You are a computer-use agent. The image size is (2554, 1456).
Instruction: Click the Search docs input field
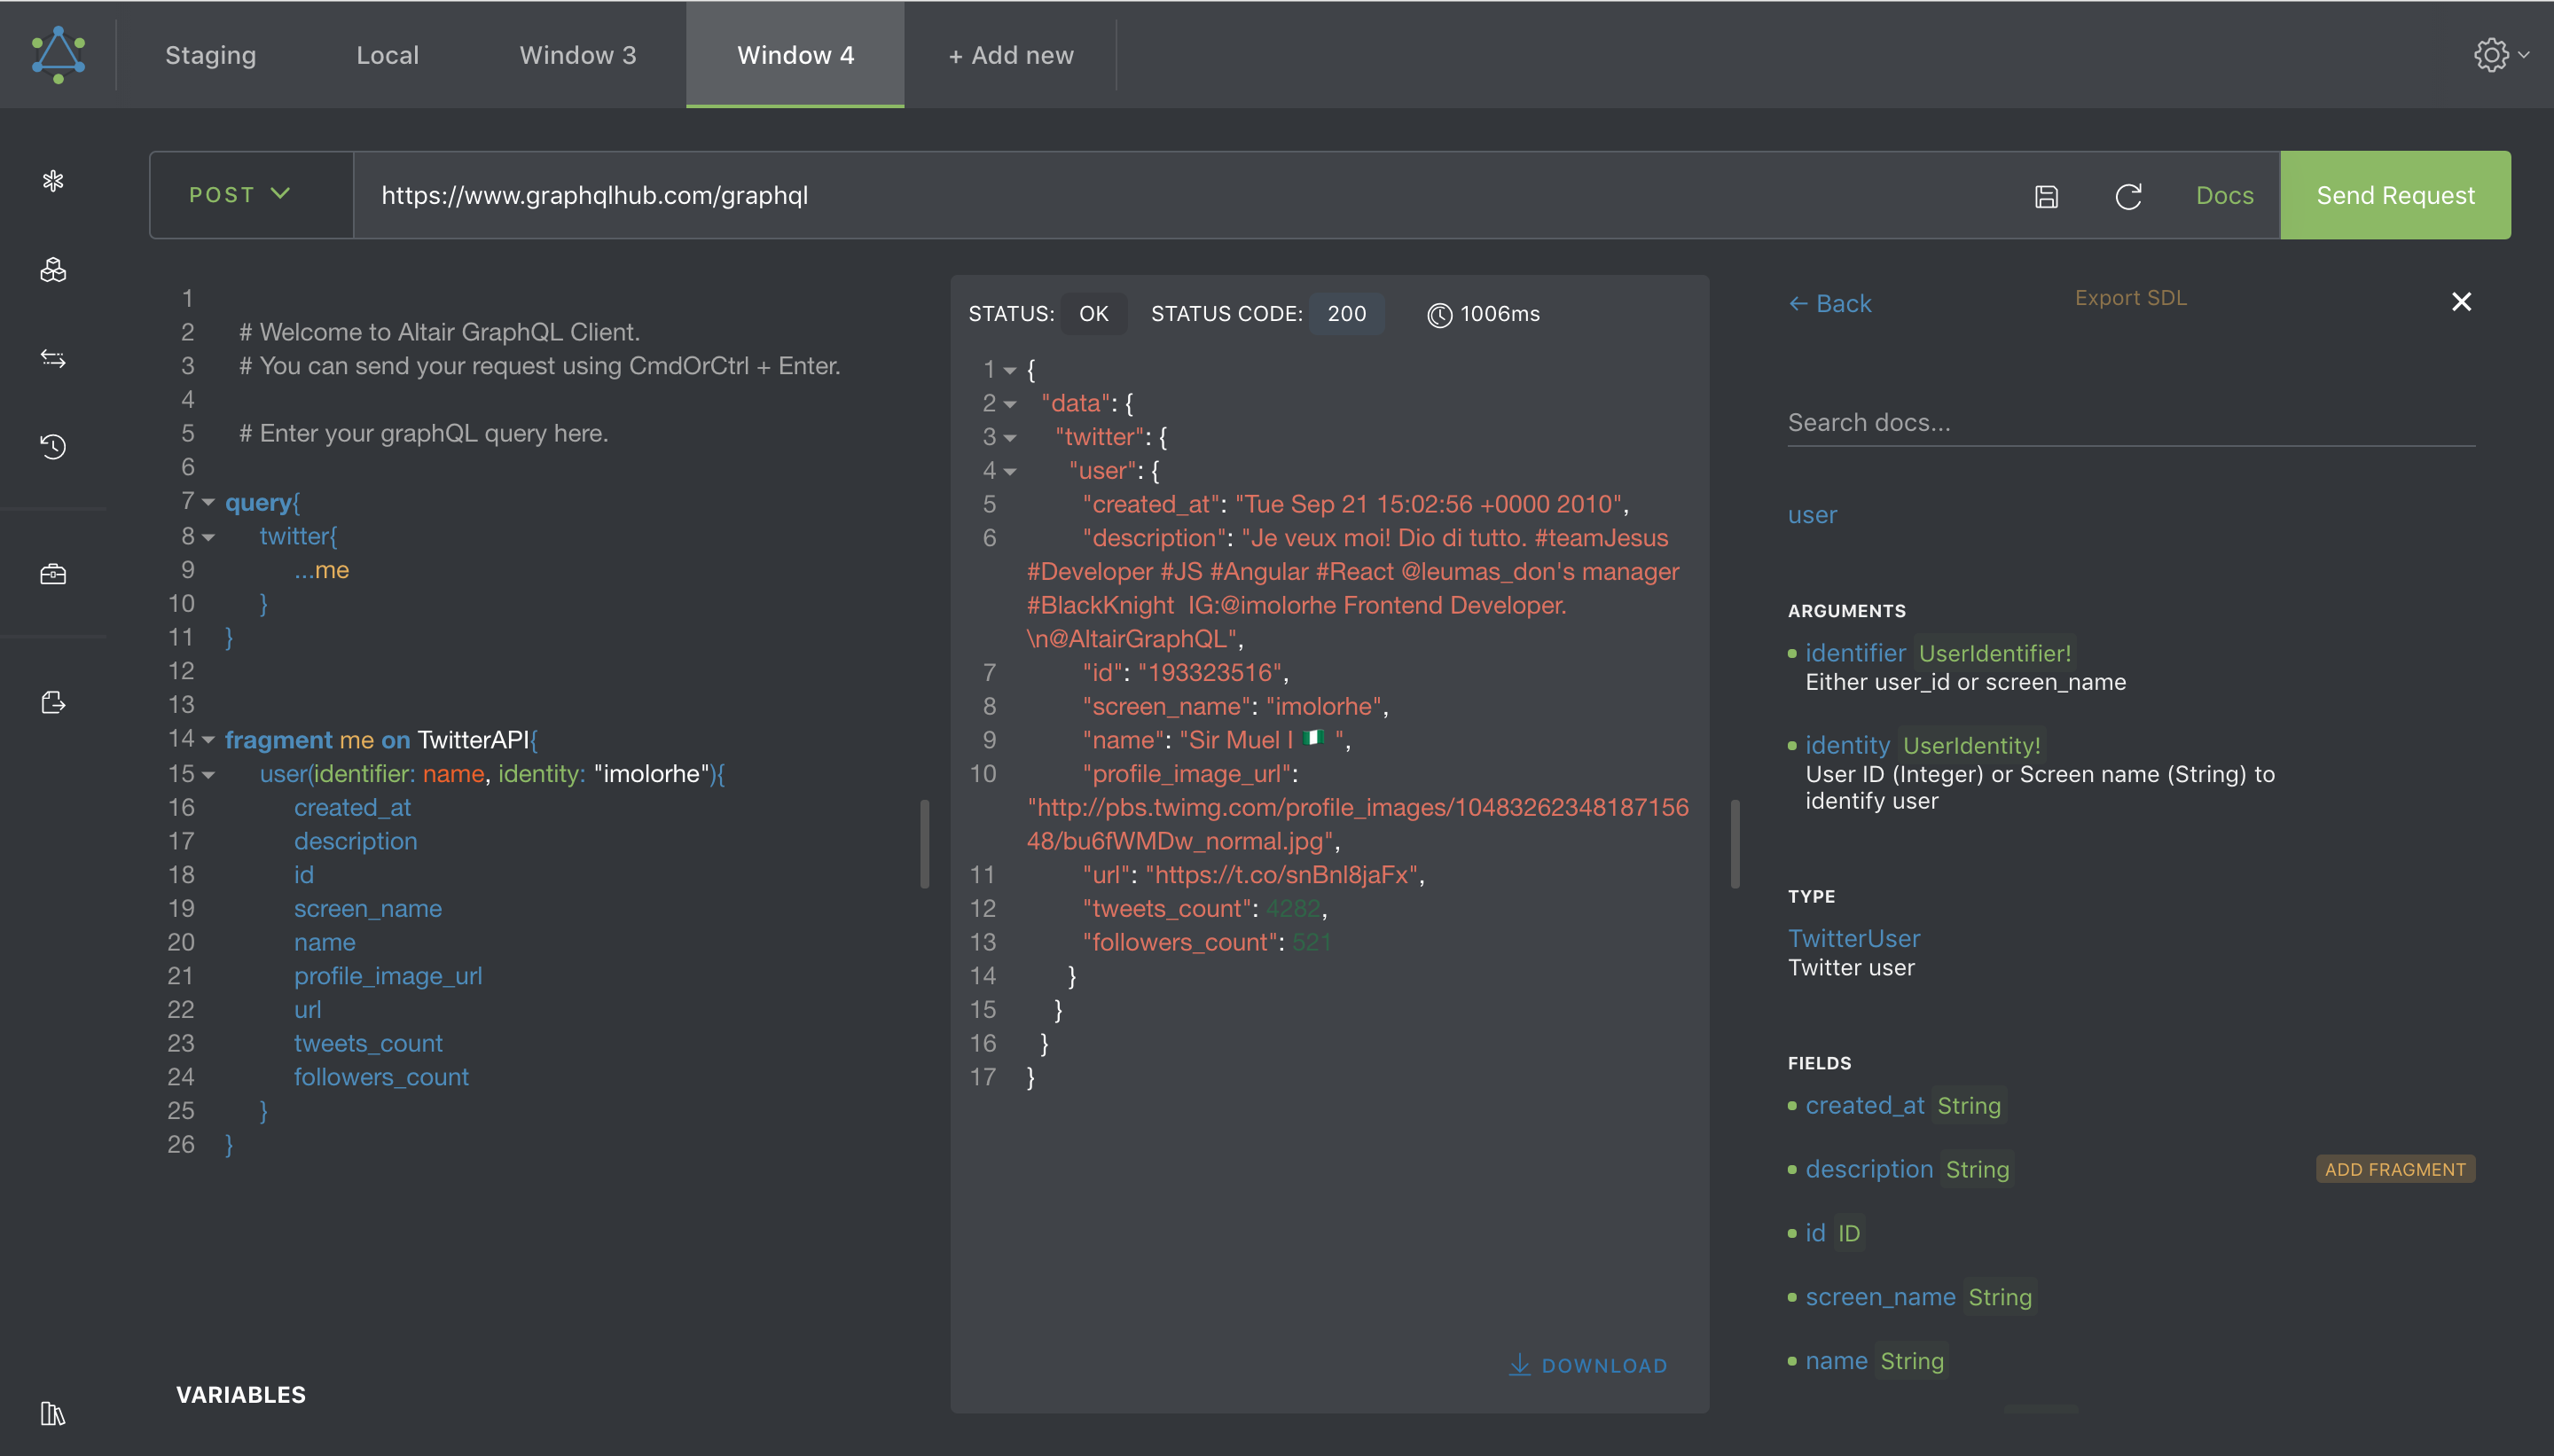click(x=2130, y=423)
